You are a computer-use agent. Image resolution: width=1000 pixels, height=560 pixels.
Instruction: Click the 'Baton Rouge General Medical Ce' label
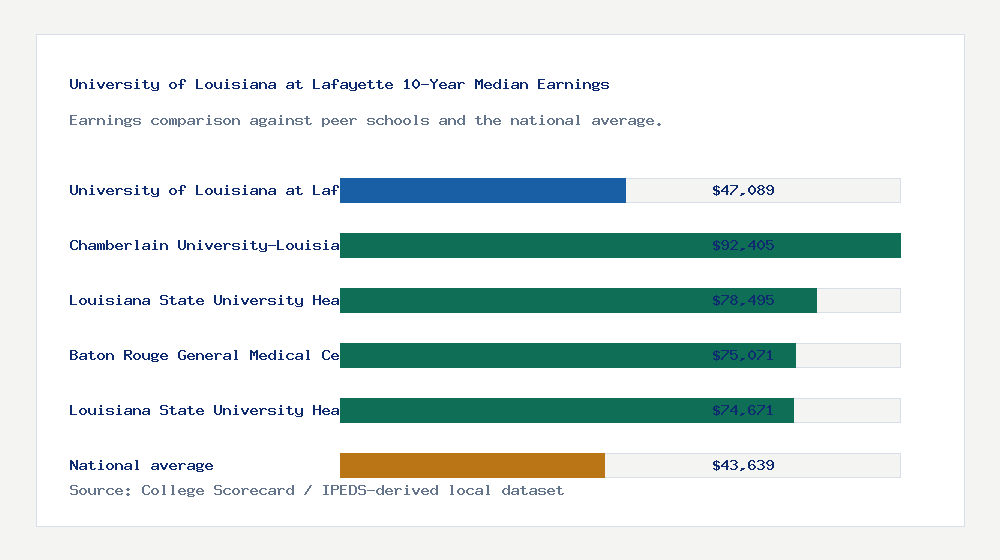click(x=204, y=355)
